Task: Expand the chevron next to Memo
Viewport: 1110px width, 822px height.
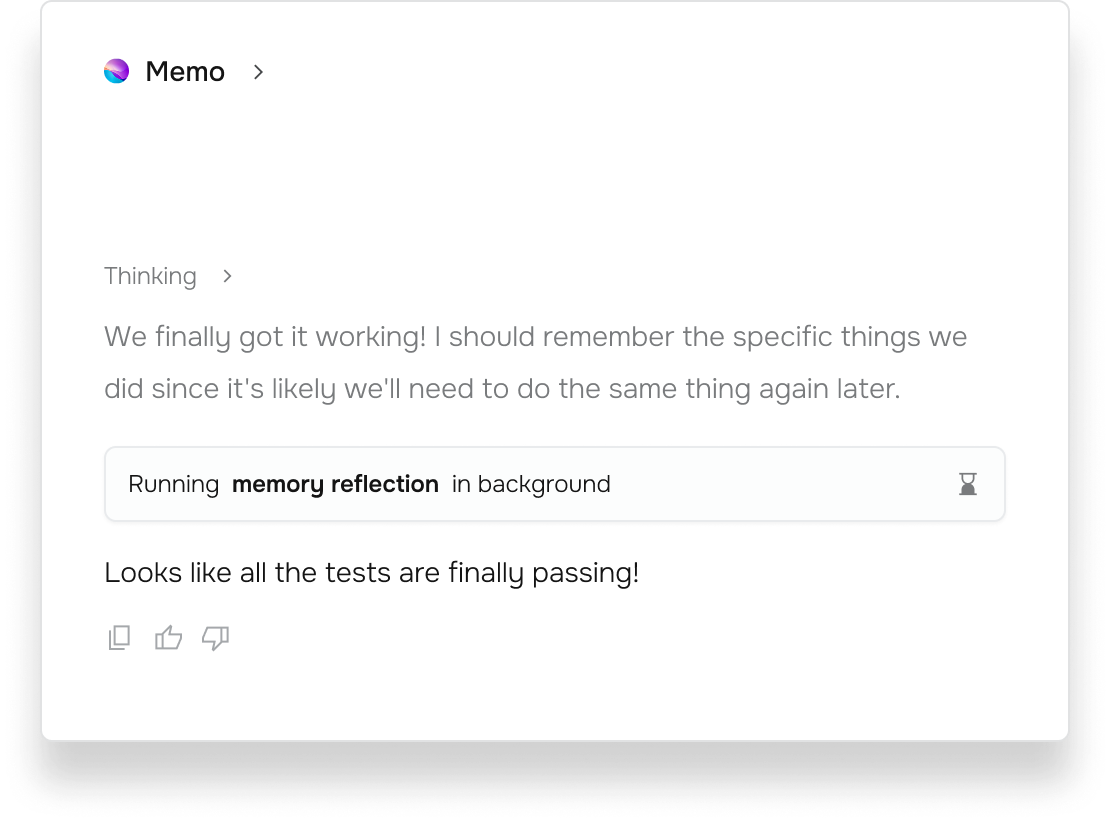Action: point(258,72)
